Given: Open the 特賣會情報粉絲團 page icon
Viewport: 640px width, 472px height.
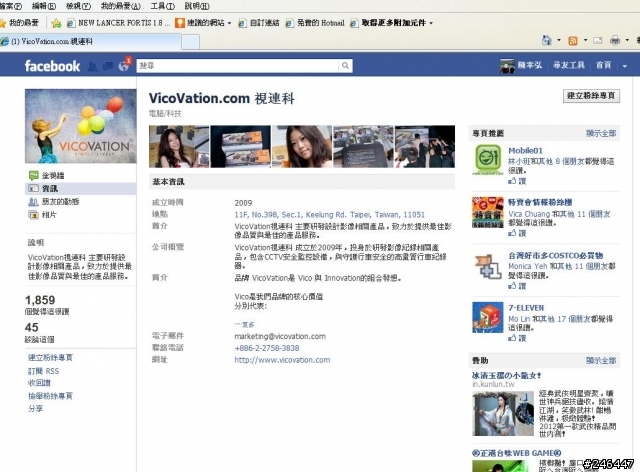Looking at the screenshot, I should [488, 212].
